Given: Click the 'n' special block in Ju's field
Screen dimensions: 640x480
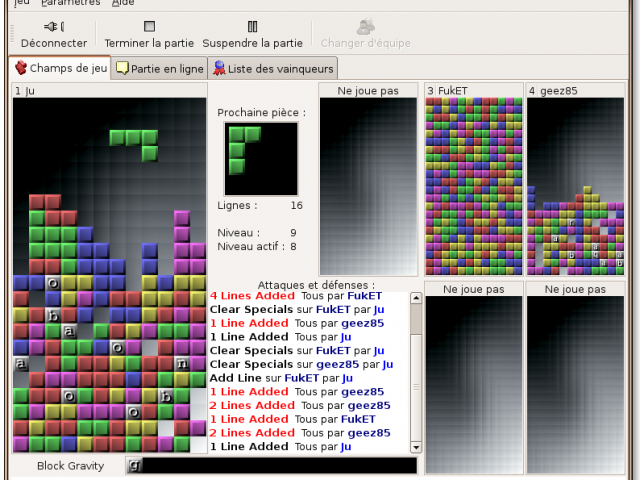Looking at the screenshot, I should (182, 363).
